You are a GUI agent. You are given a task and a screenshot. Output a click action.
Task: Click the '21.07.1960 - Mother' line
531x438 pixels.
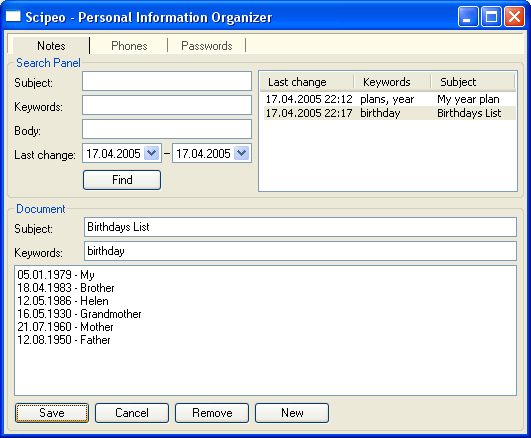65,327
